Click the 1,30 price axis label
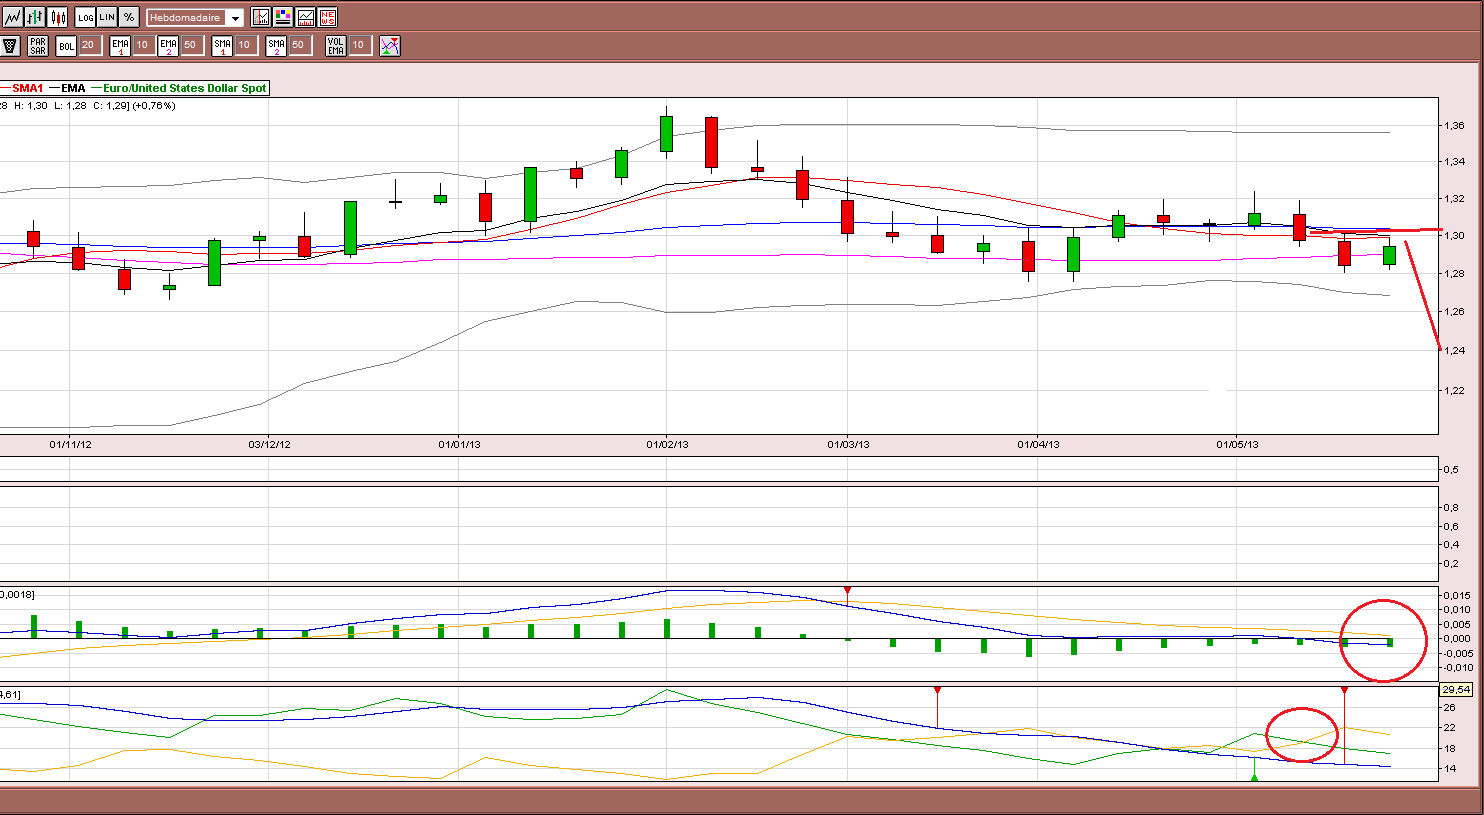This screenshot has height=815, width=1484. [x=1453, y=236]
